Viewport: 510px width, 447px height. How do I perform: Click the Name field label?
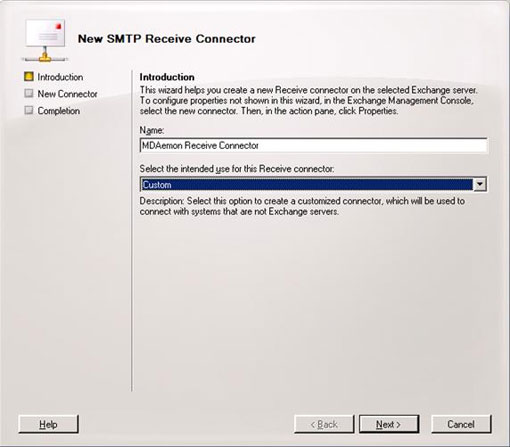(x=152, y=130)
